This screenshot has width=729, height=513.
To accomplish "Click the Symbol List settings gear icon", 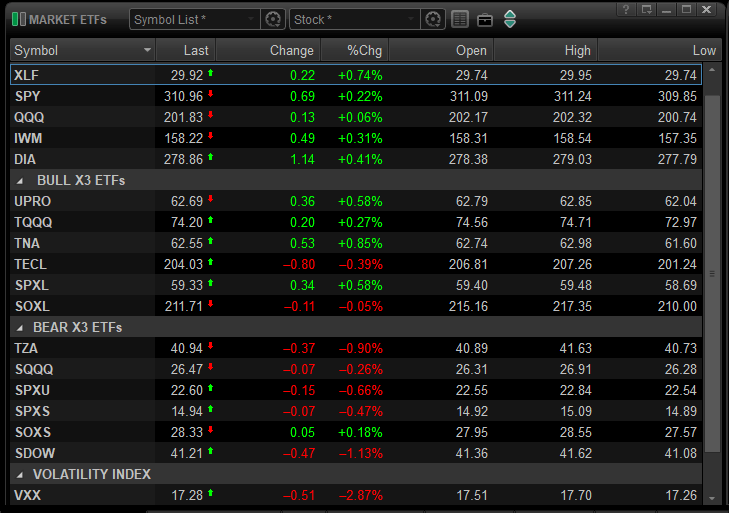I will point(273,19).
